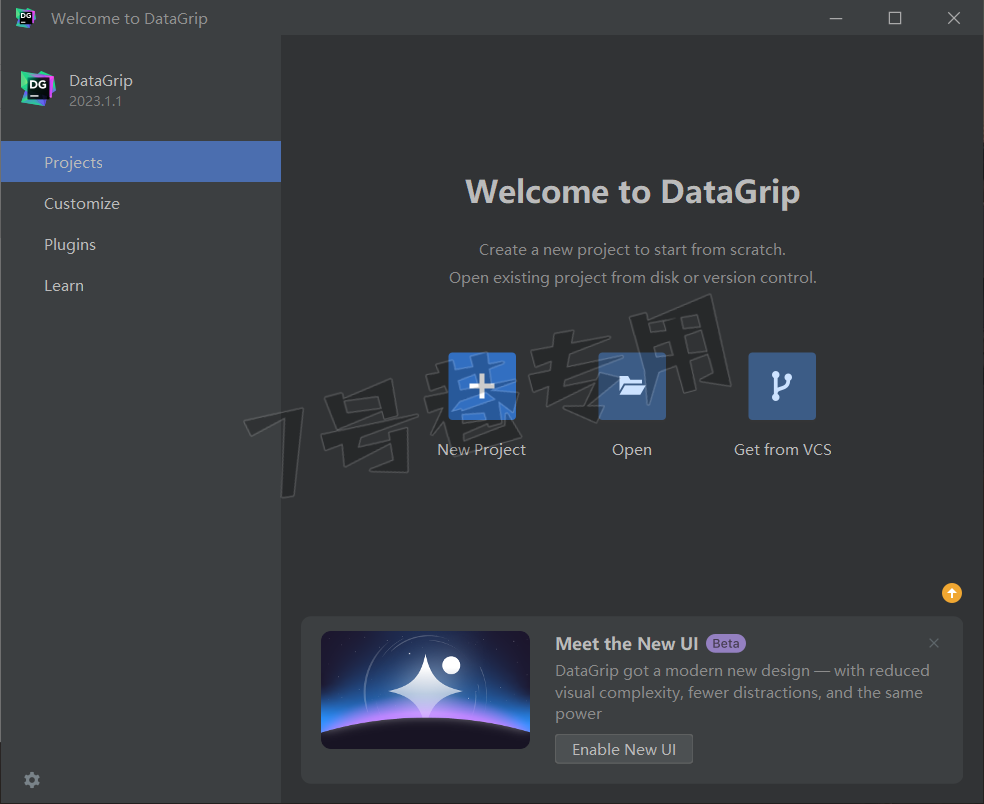Click the Beta badge next to New UI

tap(726, 643)
